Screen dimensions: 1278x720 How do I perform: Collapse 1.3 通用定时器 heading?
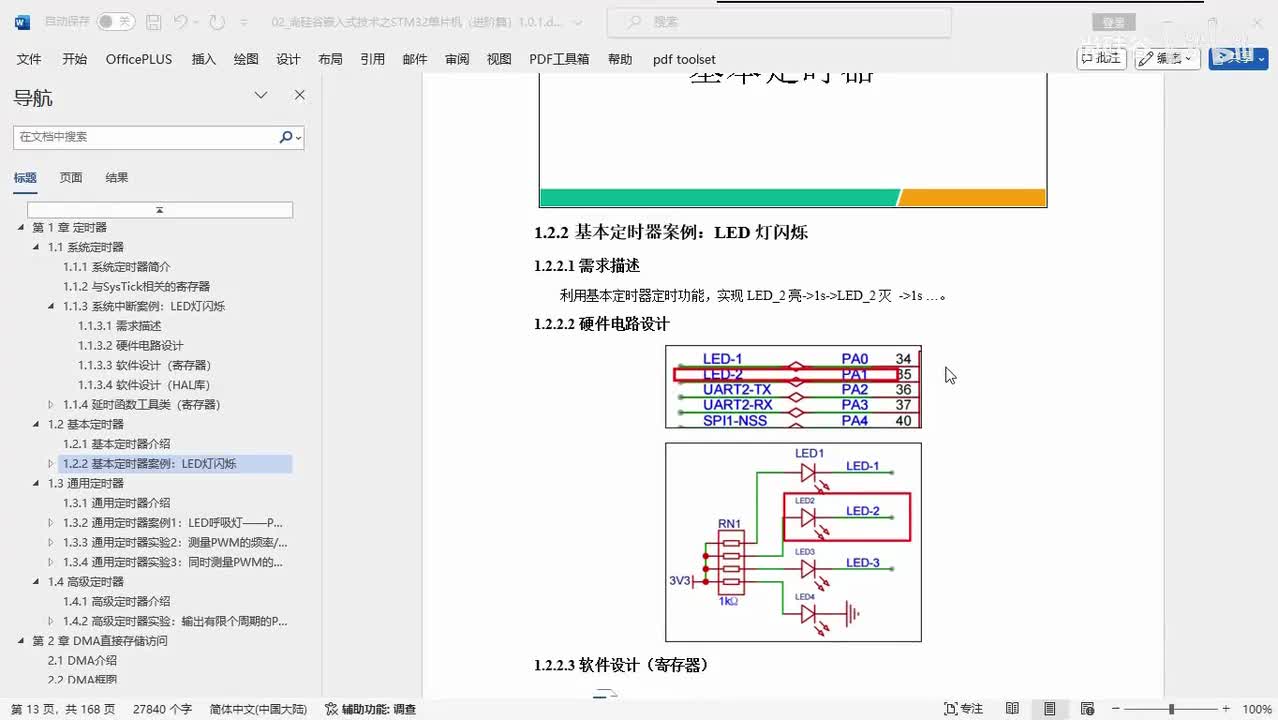[37, 483]
